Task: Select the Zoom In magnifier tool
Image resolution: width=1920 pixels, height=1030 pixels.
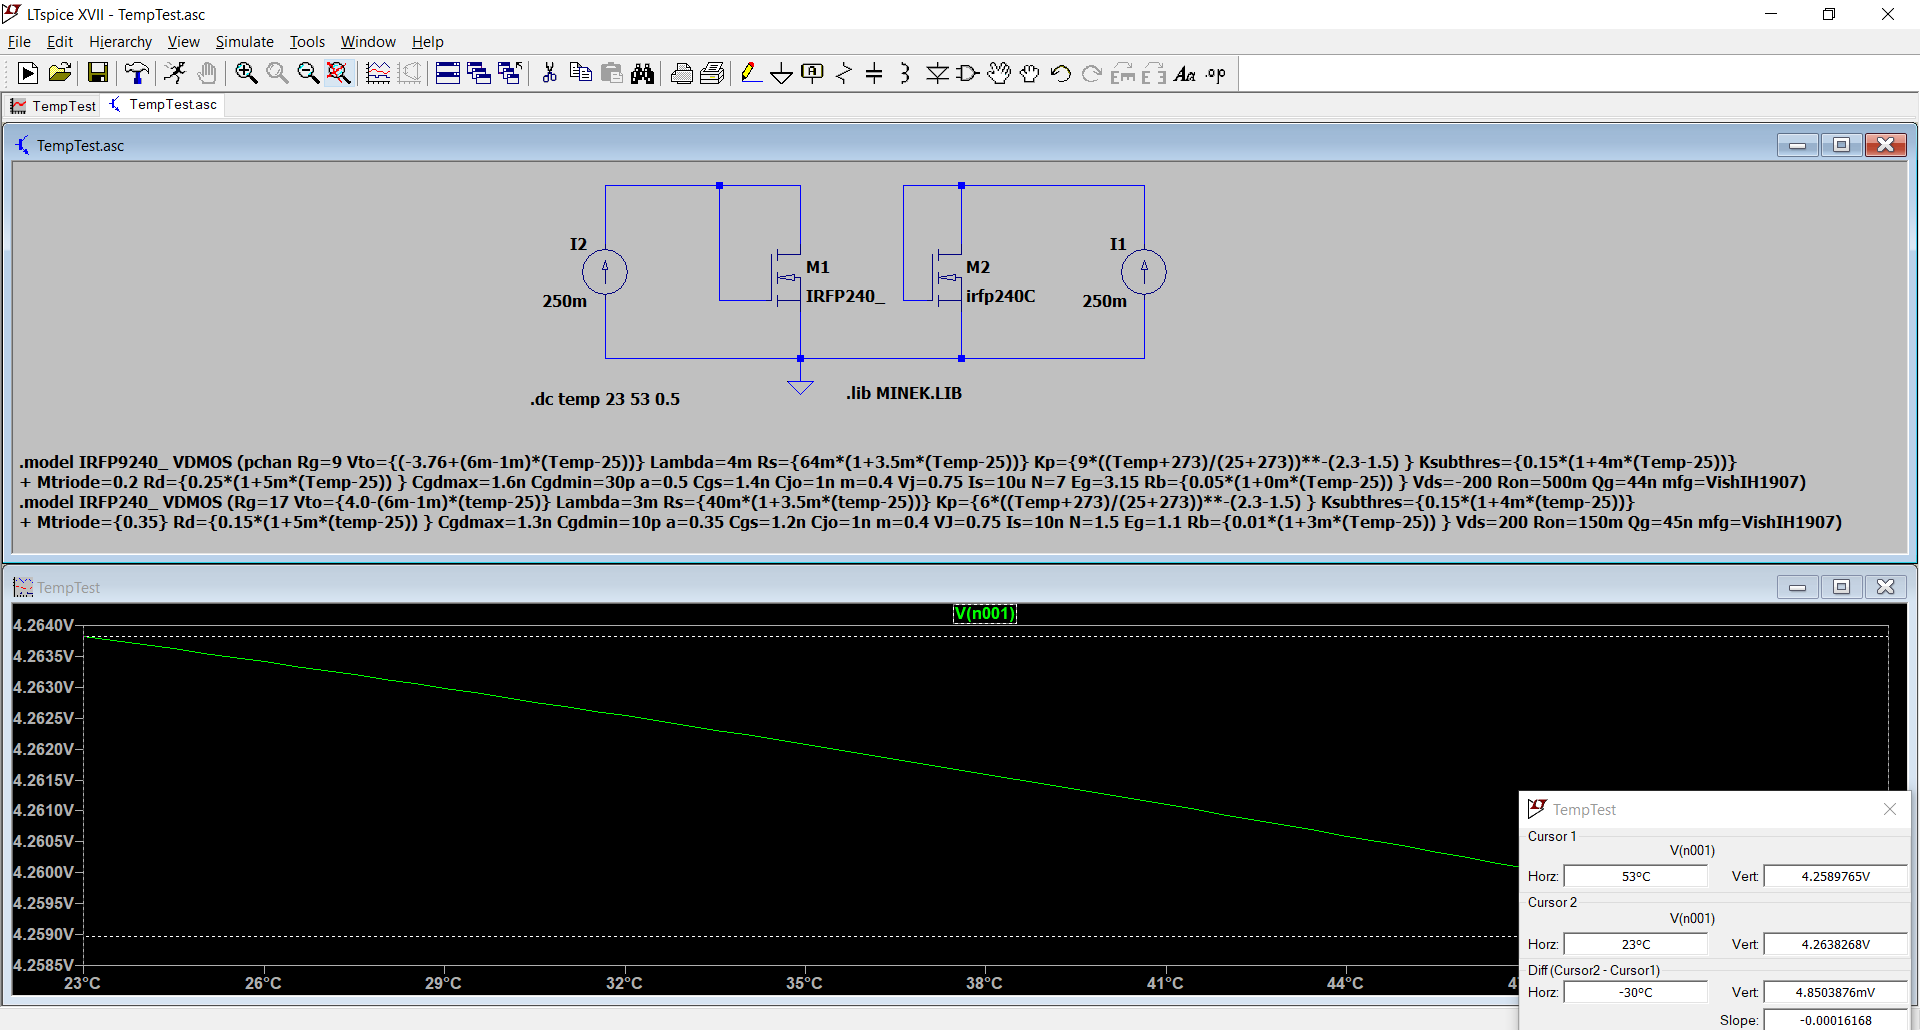Action: pyautogui.click(x=246, y=73)
